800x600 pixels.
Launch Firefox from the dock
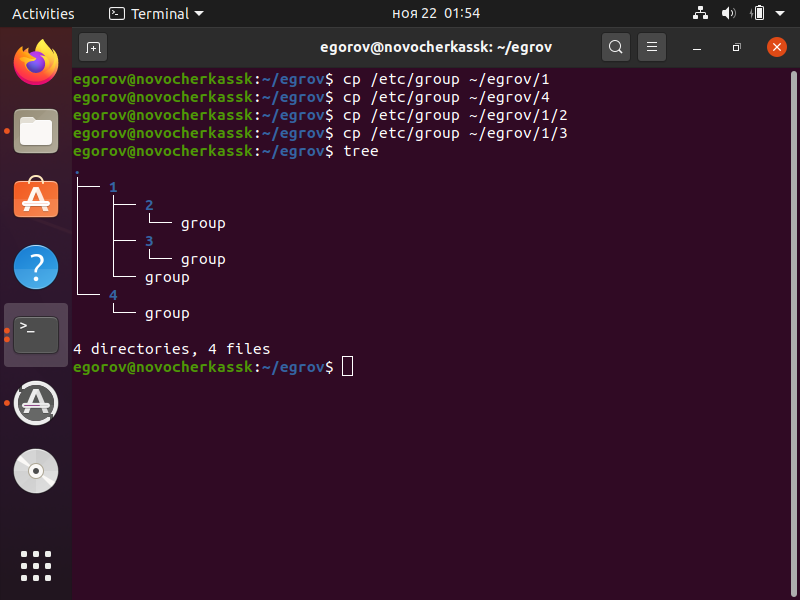click(36, 63)
